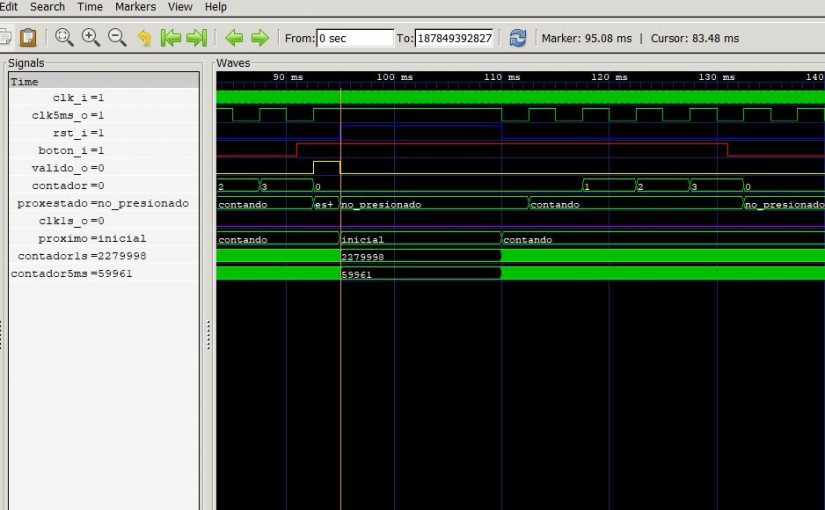825x510 pixels.
Task: Select the boton_i signal row
Action: pyautogui.click(x=104, y=151)
